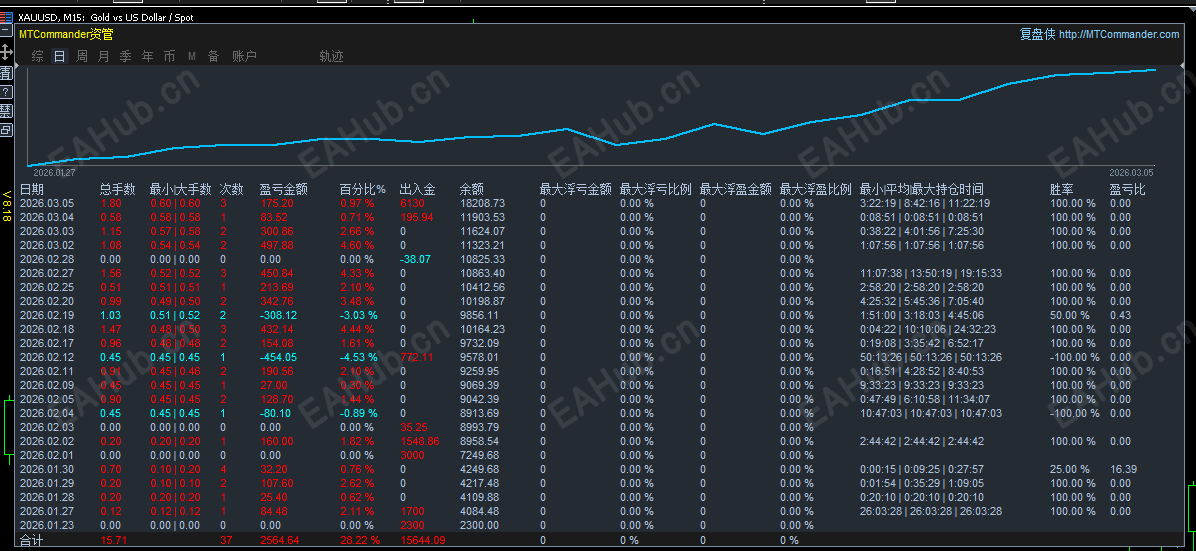Screen dimensions: 1196x551
Task: Click the four-way move arrows icon
Action: click(x=6, y=52)
